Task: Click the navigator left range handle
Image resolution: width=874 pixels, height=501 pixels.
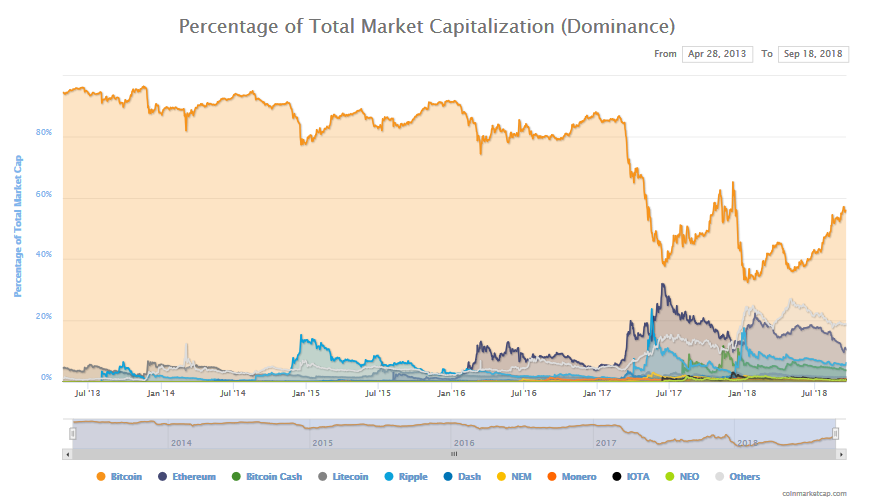Action: click(x=72, y=433)
